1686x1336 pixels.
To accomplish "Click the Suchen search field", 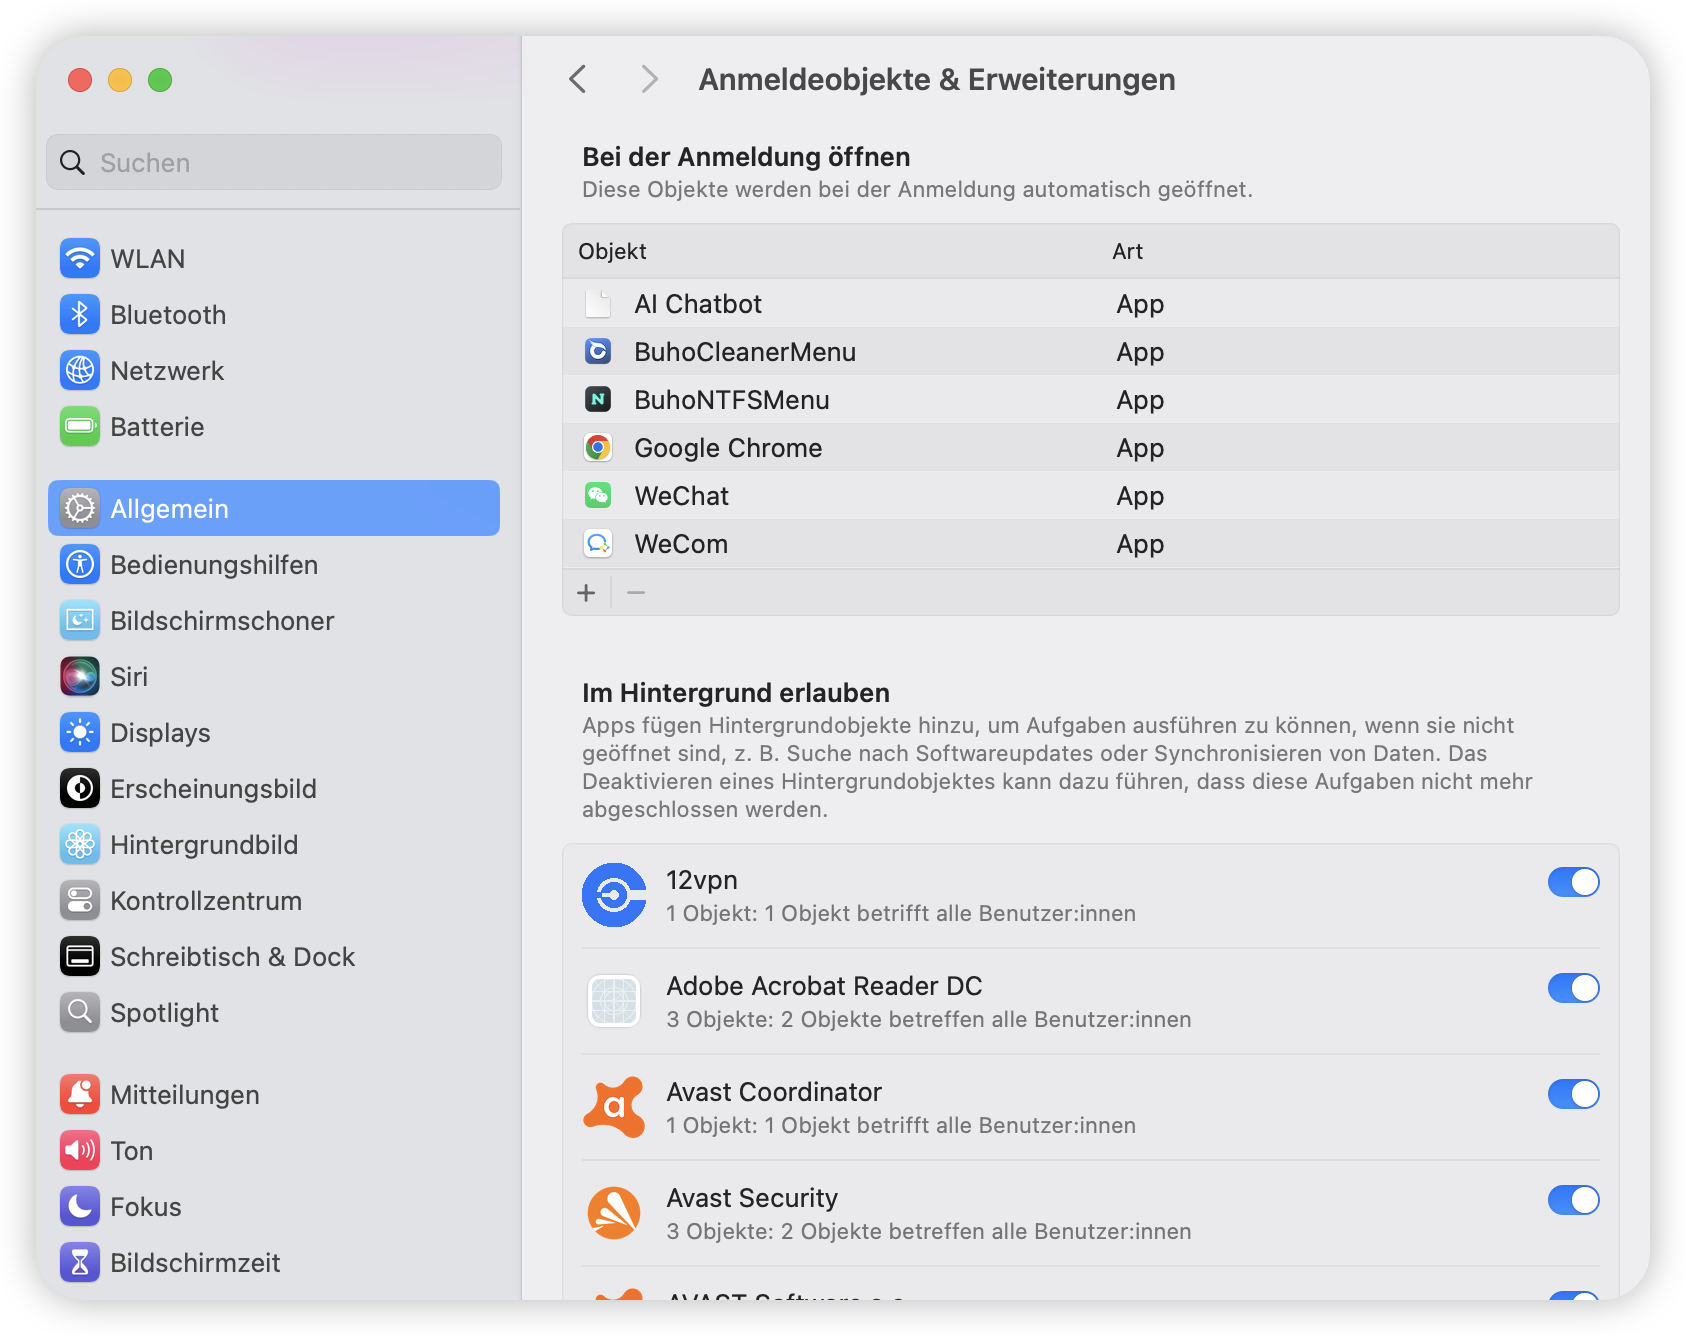I will tap(274, 162).
